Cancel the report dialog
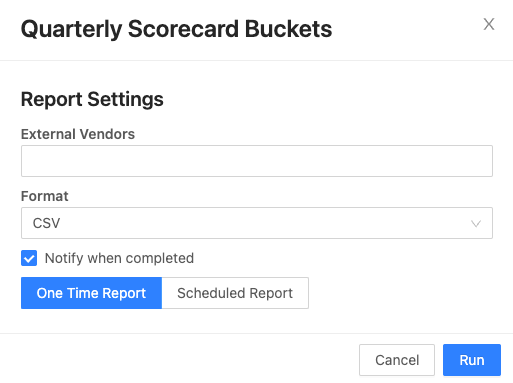This screenshot has width=513, height=383. [397, 360]
